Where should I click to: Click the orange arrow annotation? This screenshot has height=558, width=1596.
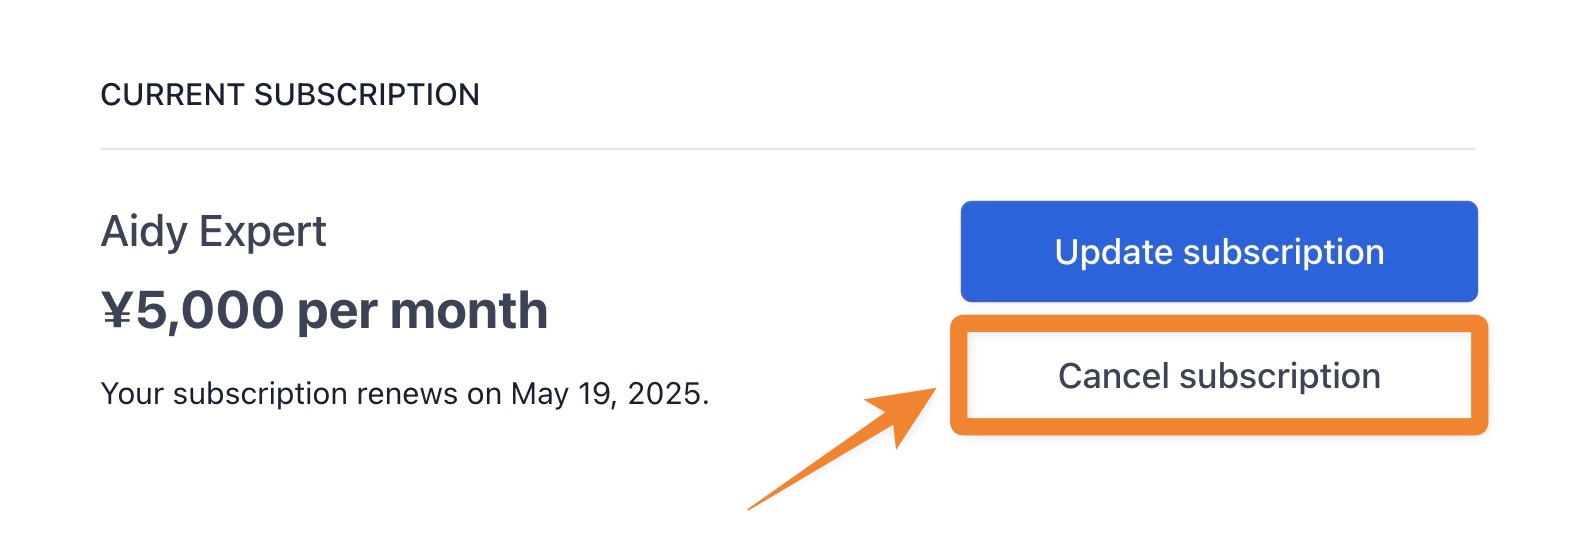coord(842,449)
